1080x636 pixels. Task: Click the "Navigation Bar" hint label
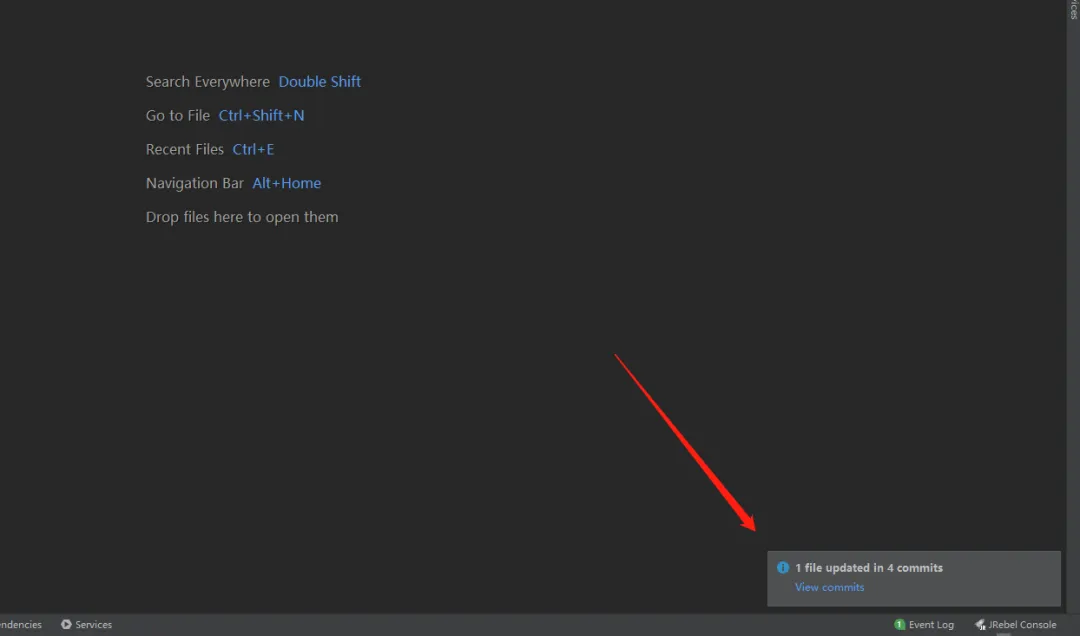coord(194,183)
